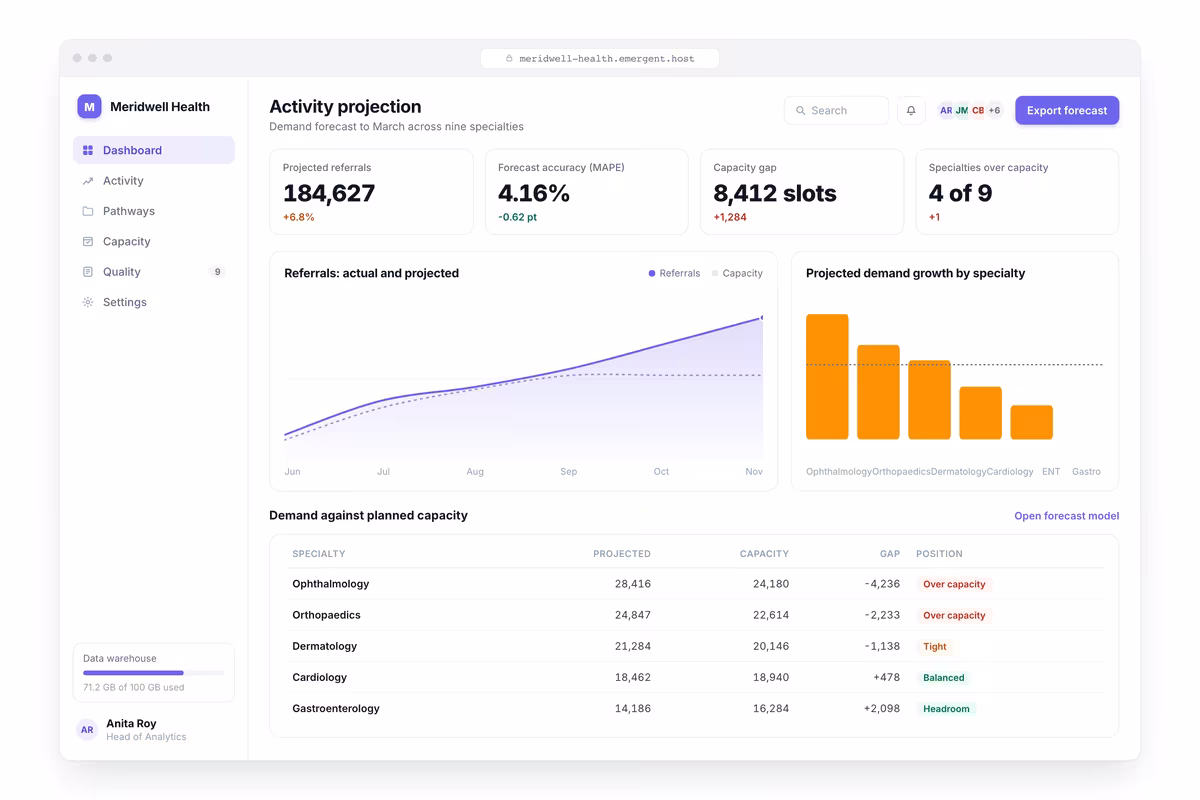Image resolution: width=1200 pixels, height=800 pixels.
Task: Click the +6 more collaborators badge
Action: coord(994,111)
